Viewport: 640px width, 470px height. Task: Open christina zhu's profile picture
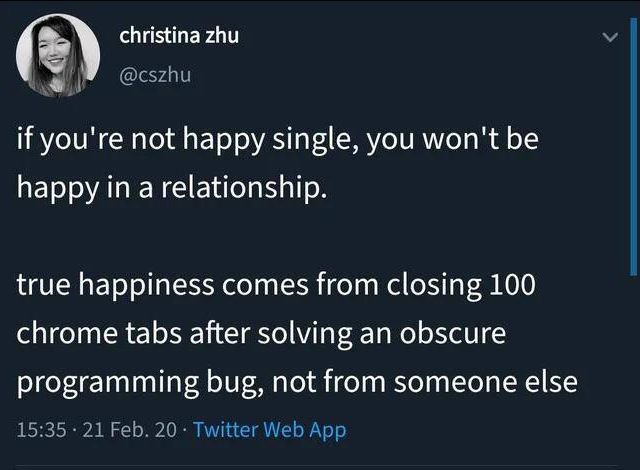click(56, 56)
